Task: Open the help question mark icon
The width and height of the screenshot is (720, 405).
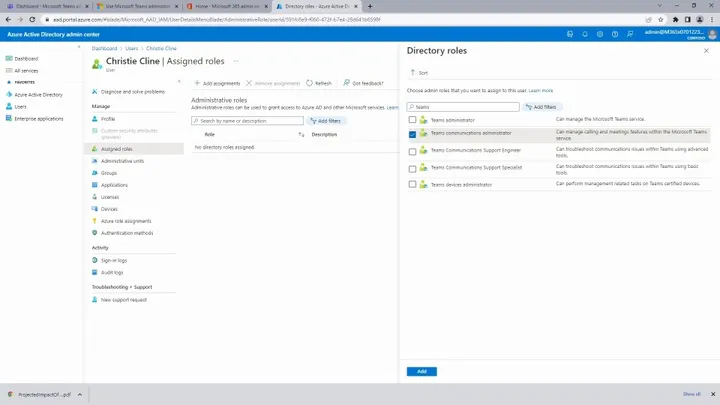Action: [615, 34]
